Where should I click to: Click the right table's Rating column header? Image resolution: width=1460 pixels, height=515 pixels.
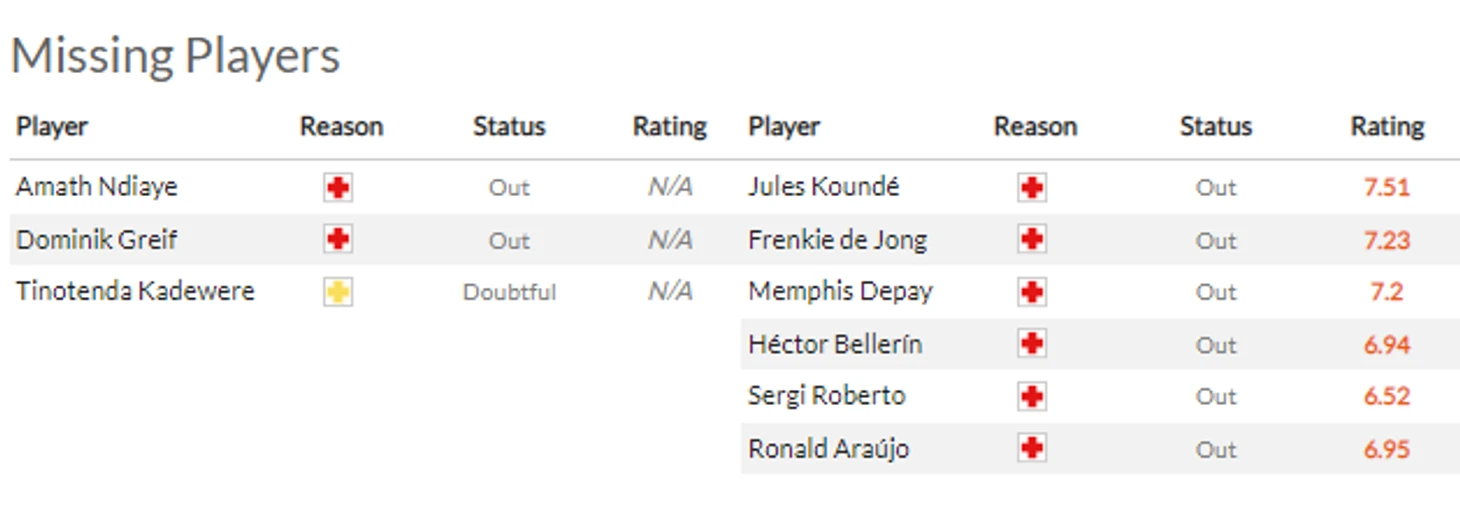click(1387, 127)
